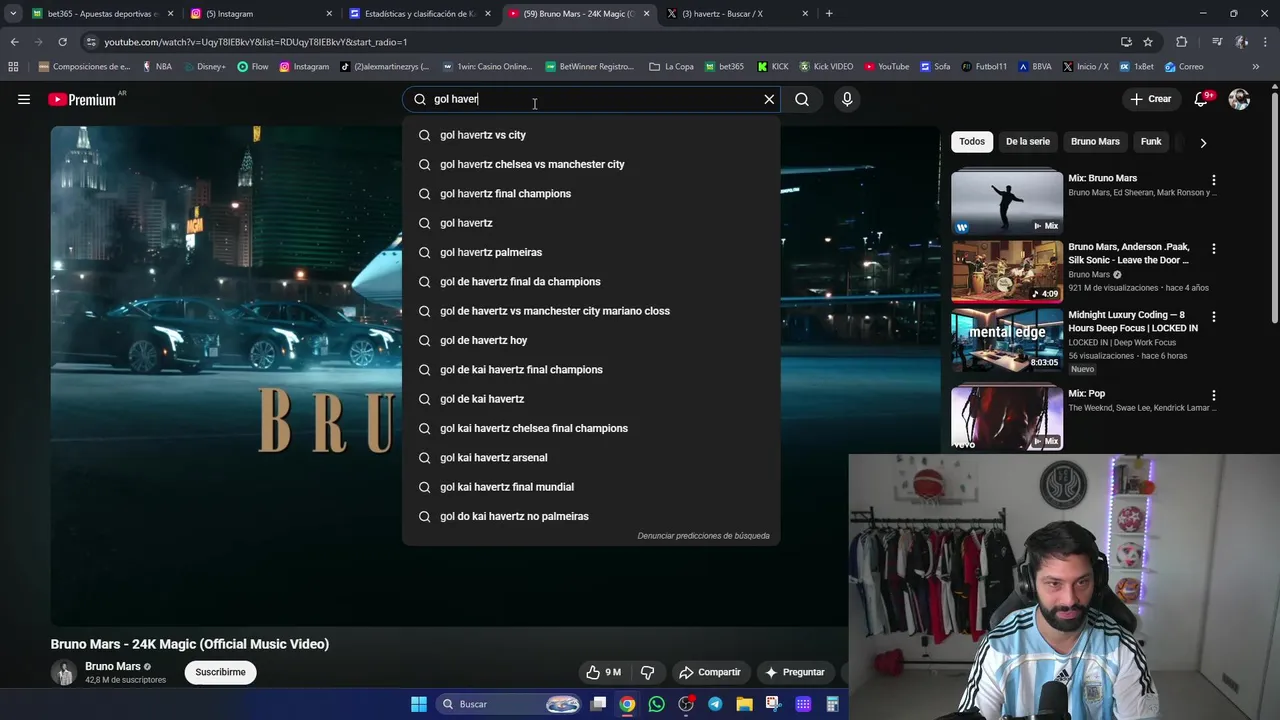Open Bruno Mars channel name link
This screenshot has width=1280, height=720.
coord(112,666)
